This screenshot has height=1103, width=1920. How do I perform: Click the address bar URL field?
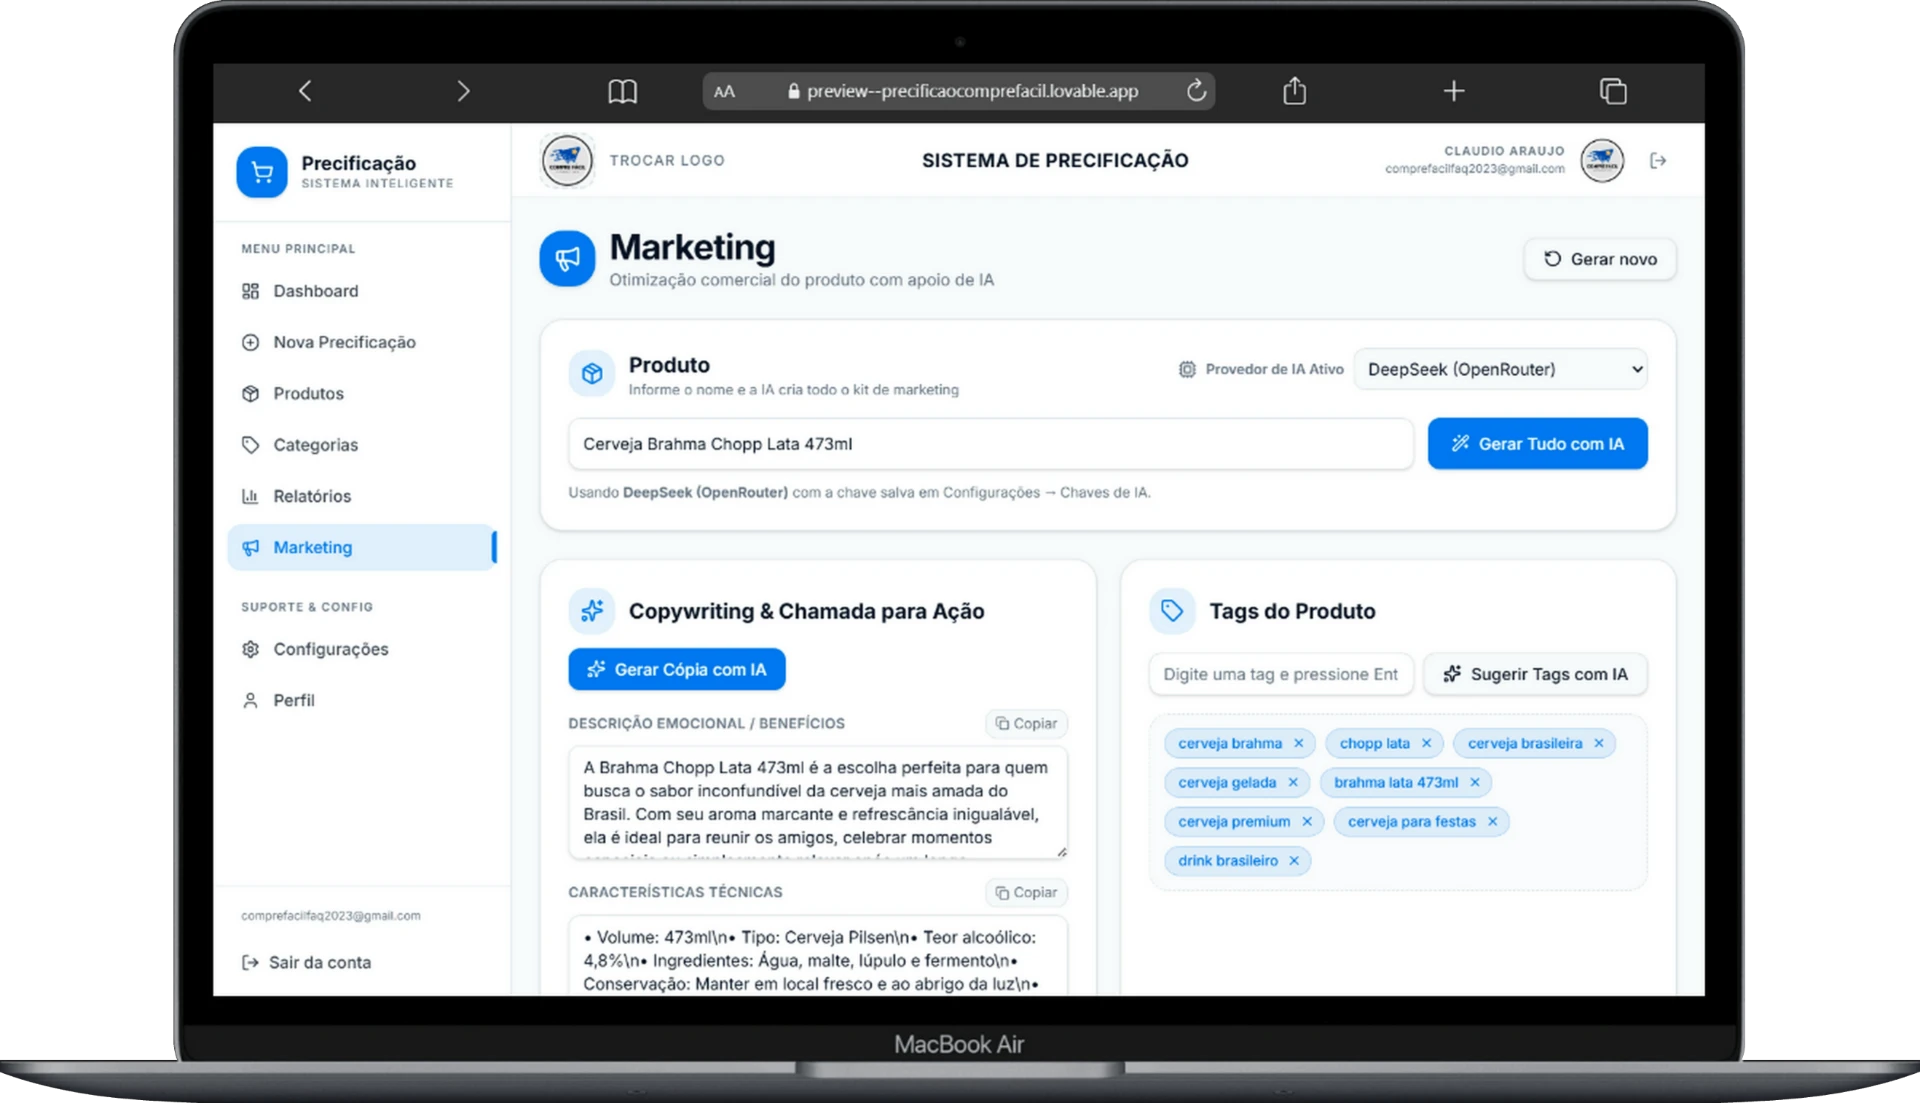(x=958, y=91)
